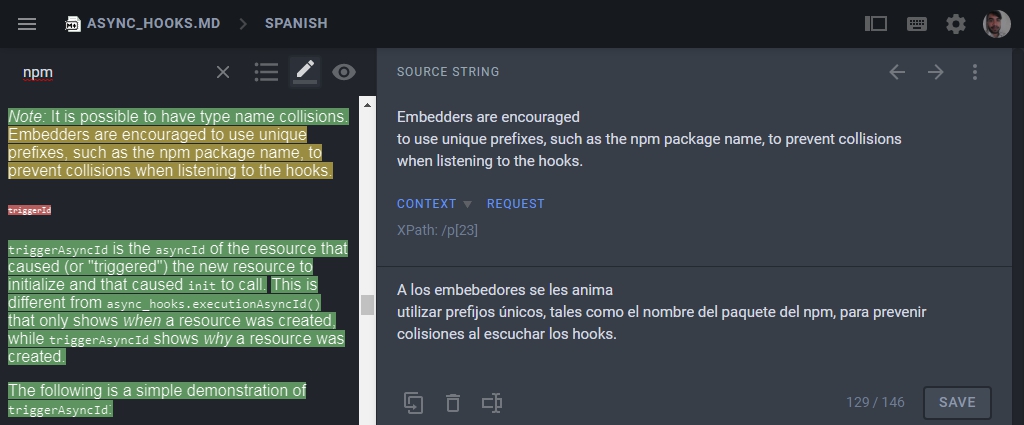The width and height of the screenshot is (1024, 425).
Task: Go to next source string
Action: pos(935,72)
